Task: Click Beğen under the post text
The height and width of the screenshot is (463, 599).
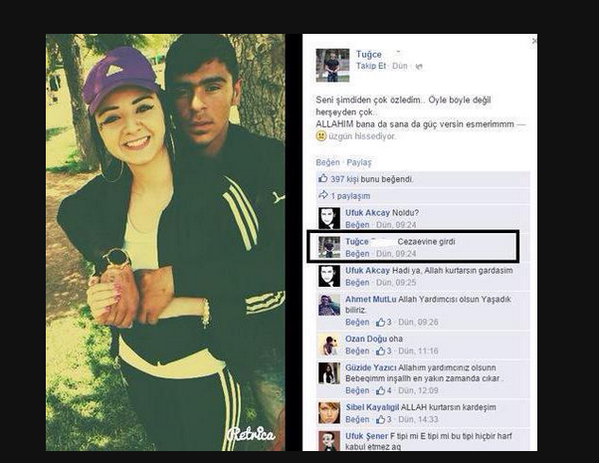Action: [x=328, y=162]
